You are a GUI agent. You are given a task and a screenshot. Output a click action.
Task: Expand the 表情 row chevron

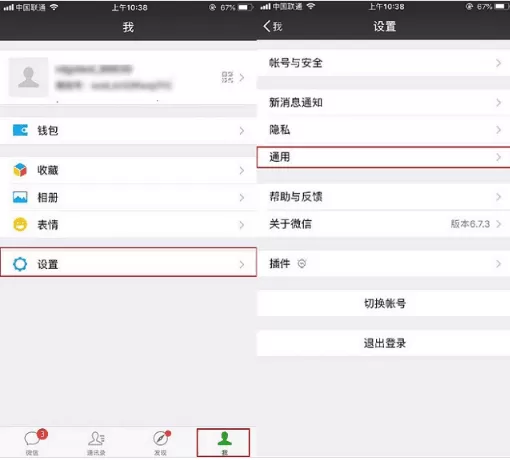click(x=242, y=225)
